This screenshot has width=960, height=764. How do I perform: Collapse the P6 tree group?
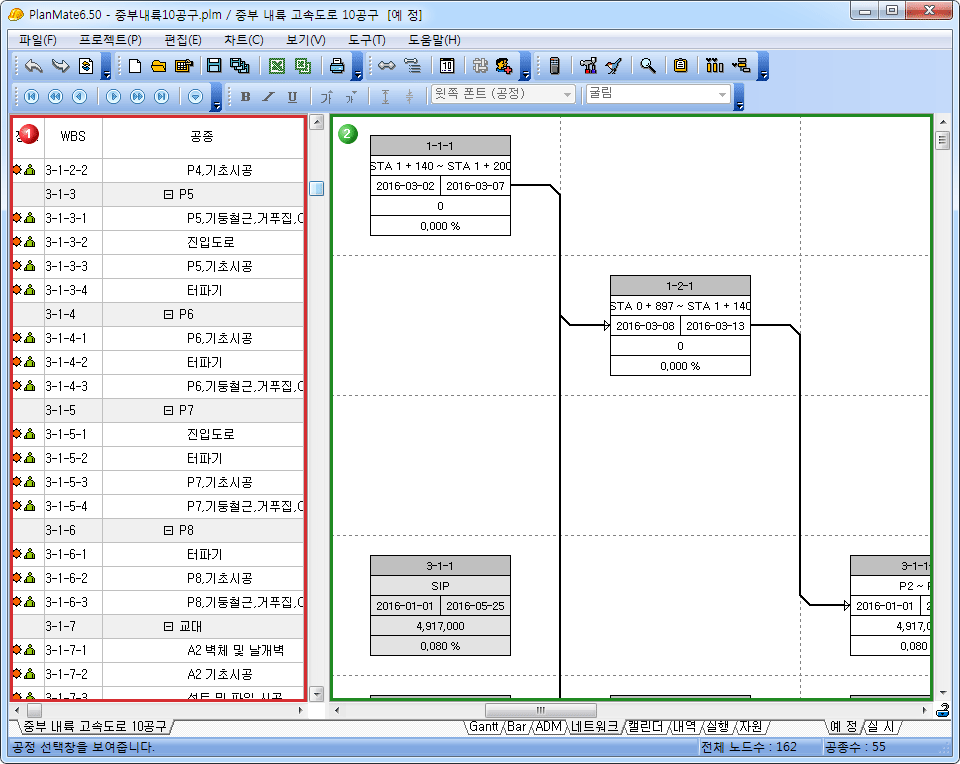pos(168,315)
